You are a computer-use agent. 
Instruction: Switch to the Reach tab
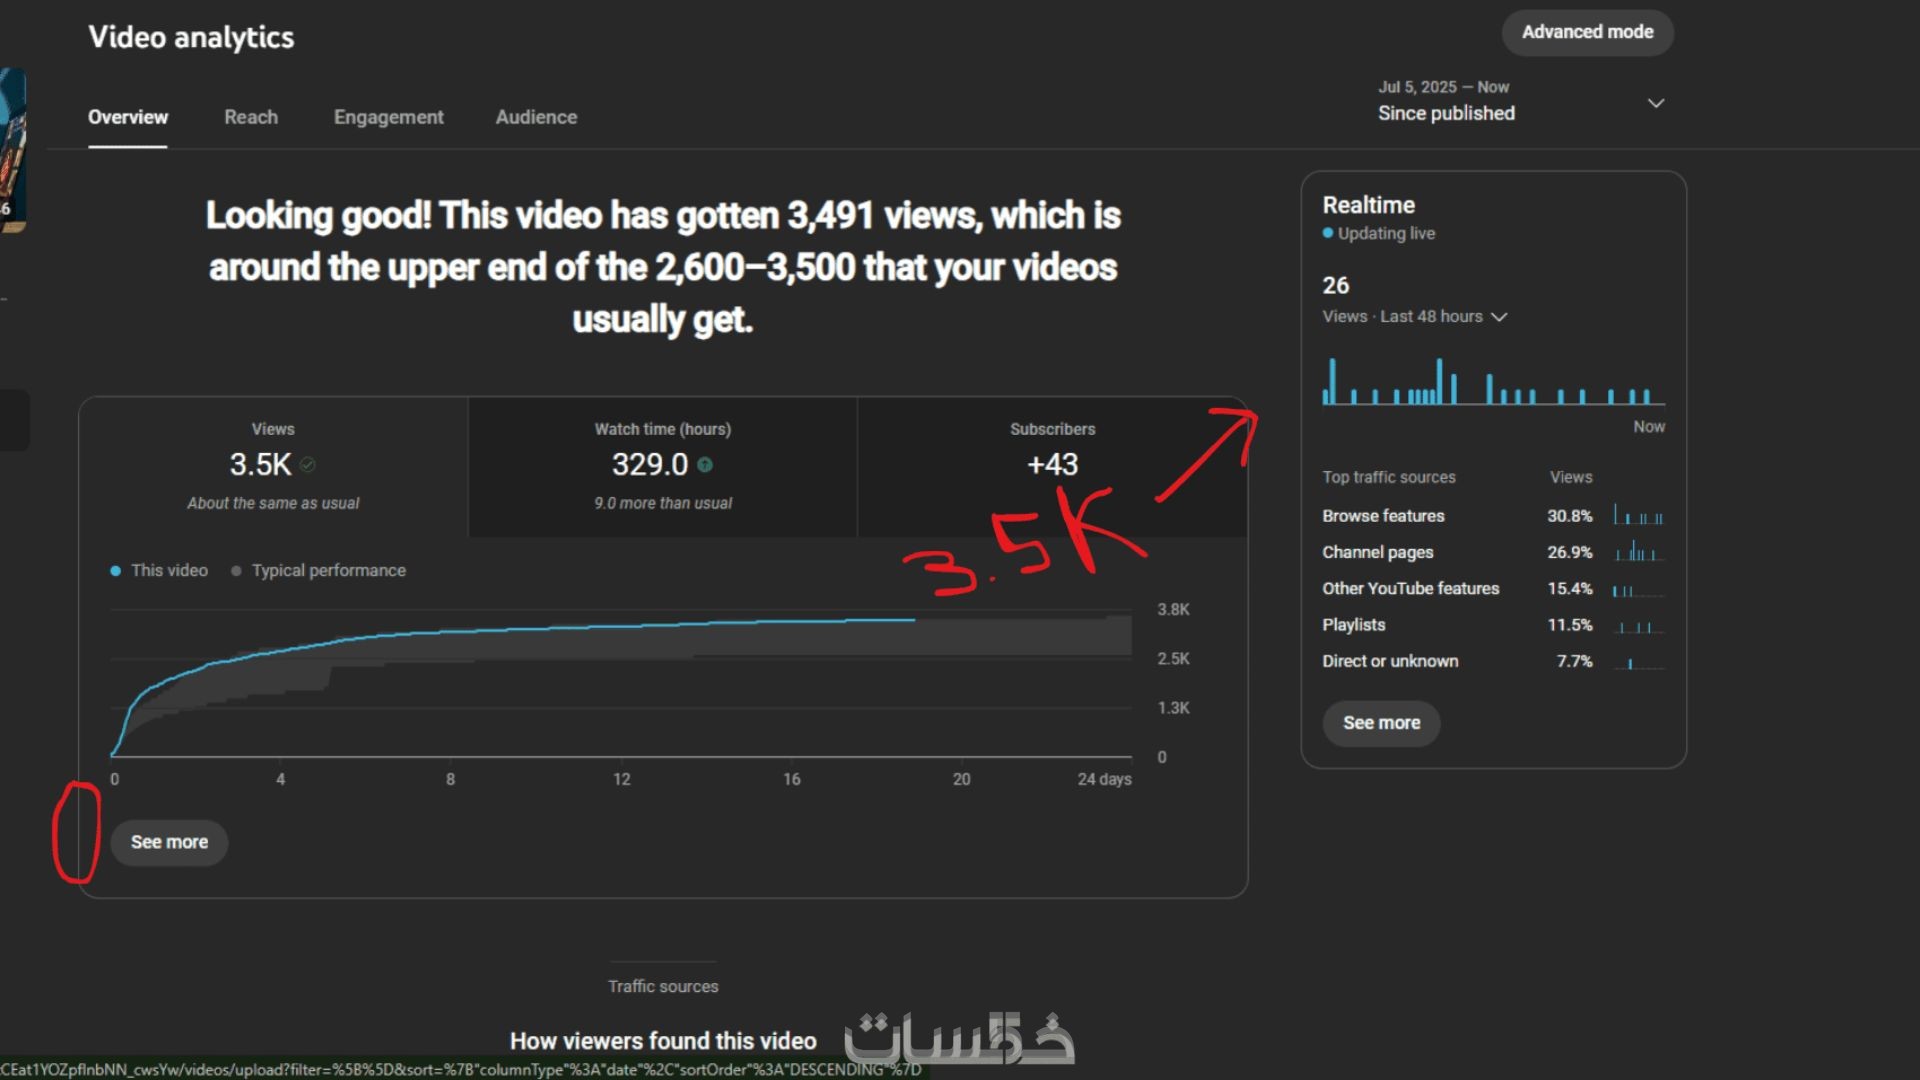click(x=251, y=117)
